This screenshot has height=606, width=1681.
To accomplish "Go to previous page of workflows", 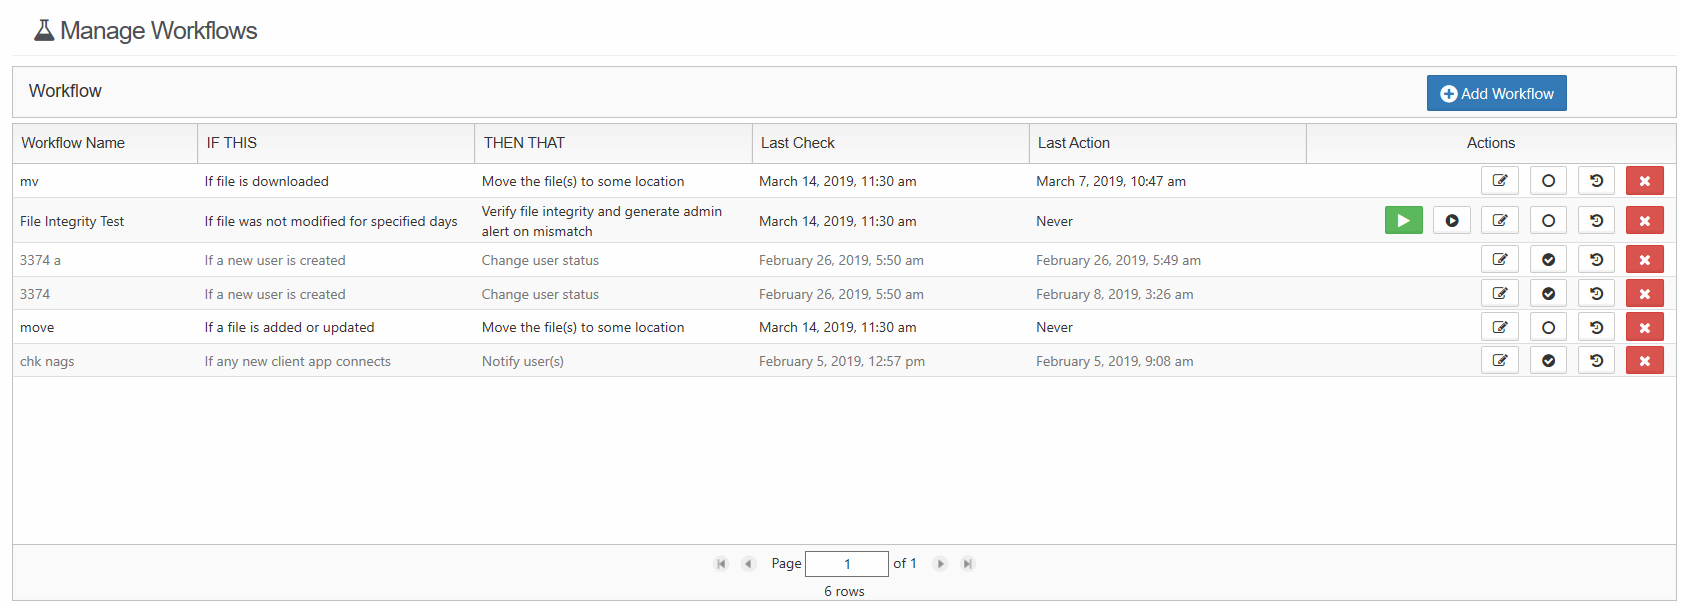I will tap(748, 564).
